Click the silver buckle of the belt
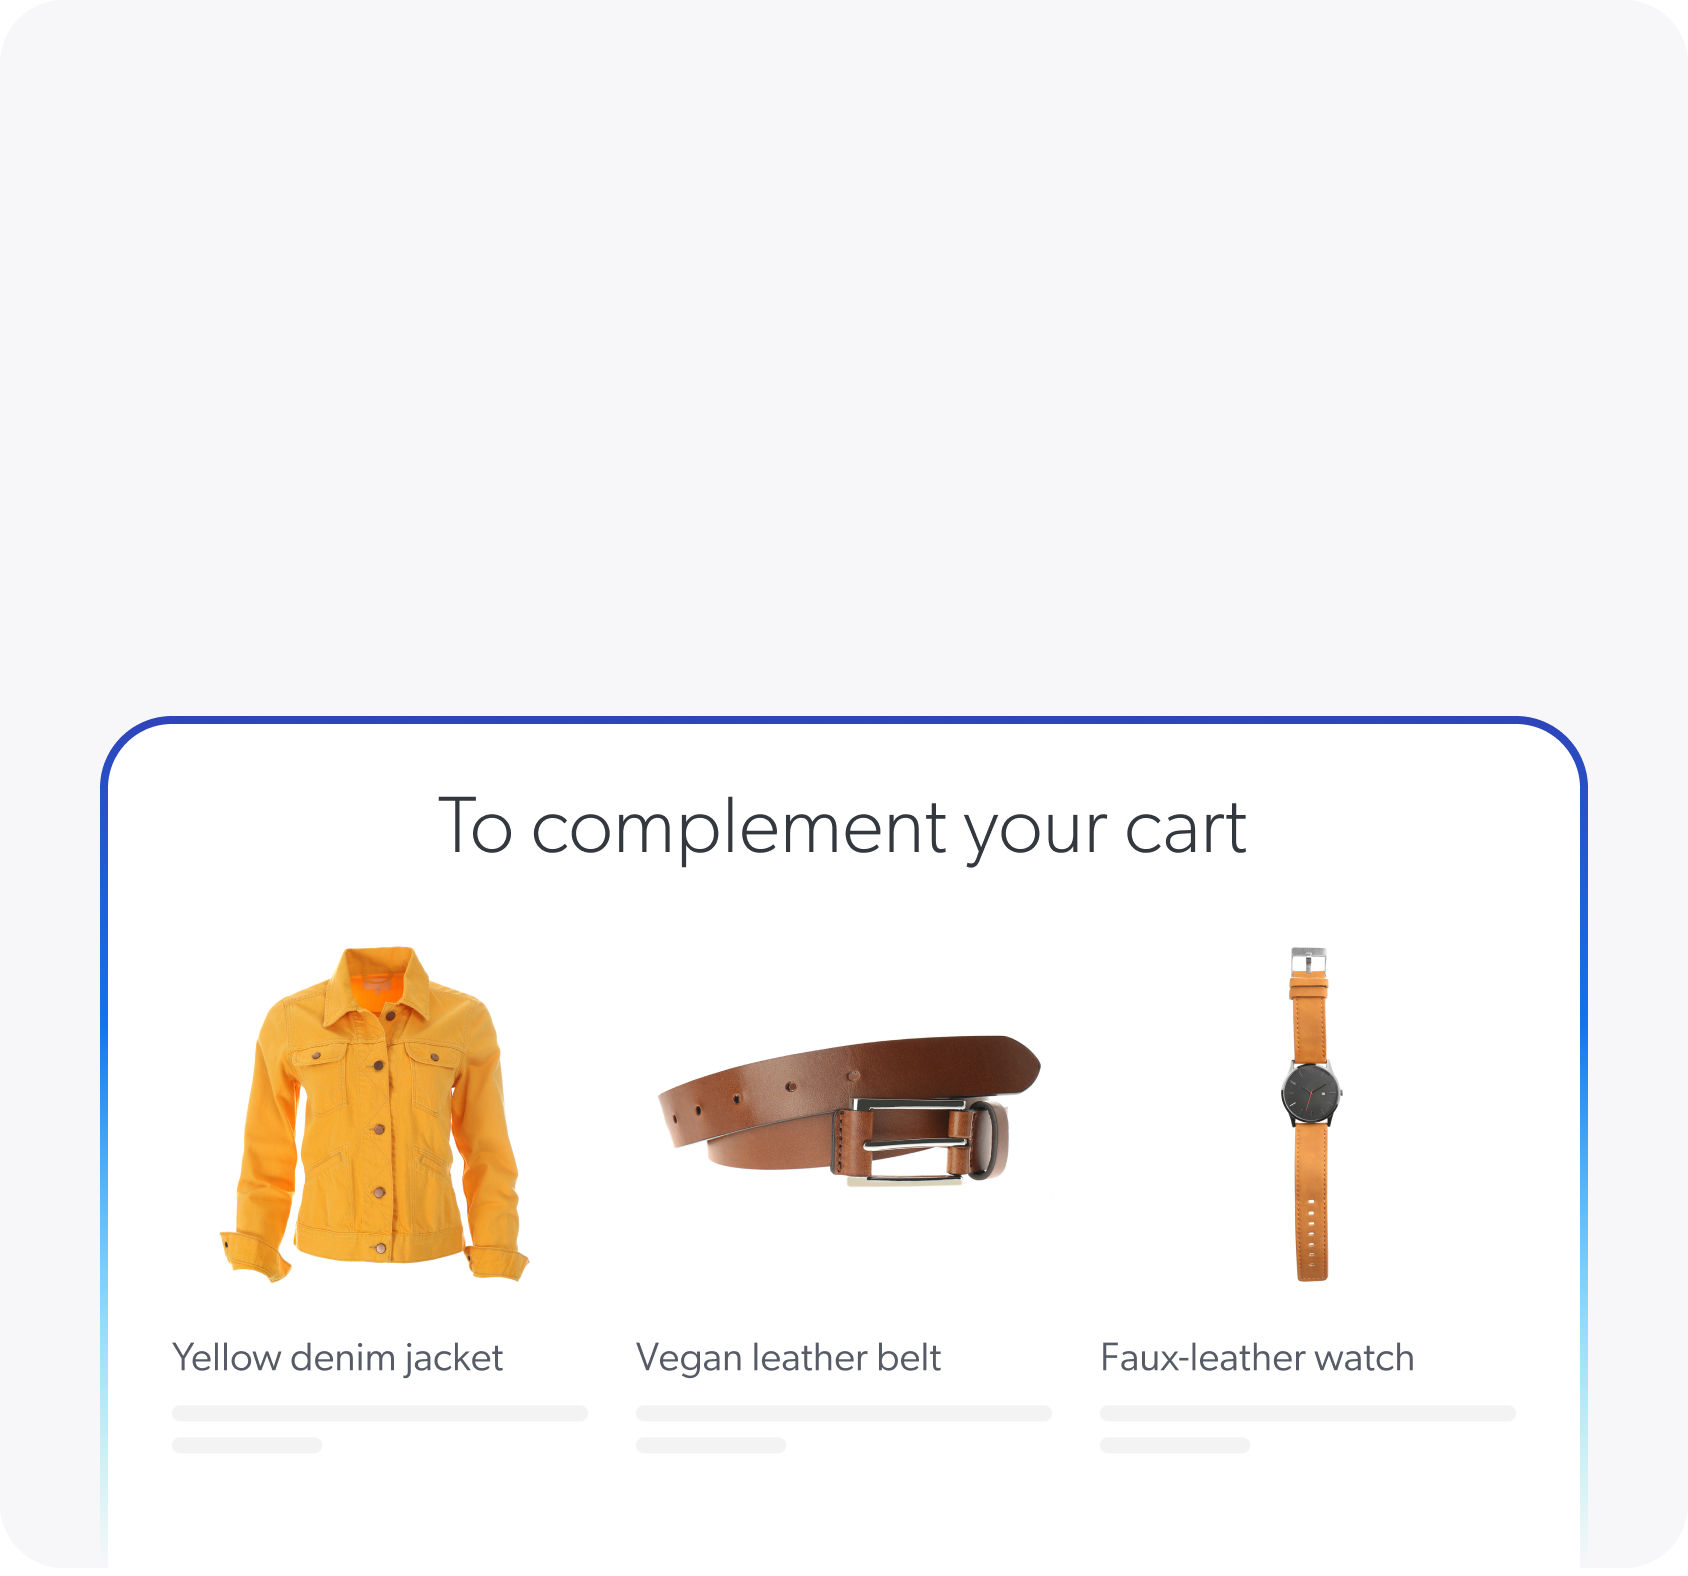 click(x=910, y=1143)
